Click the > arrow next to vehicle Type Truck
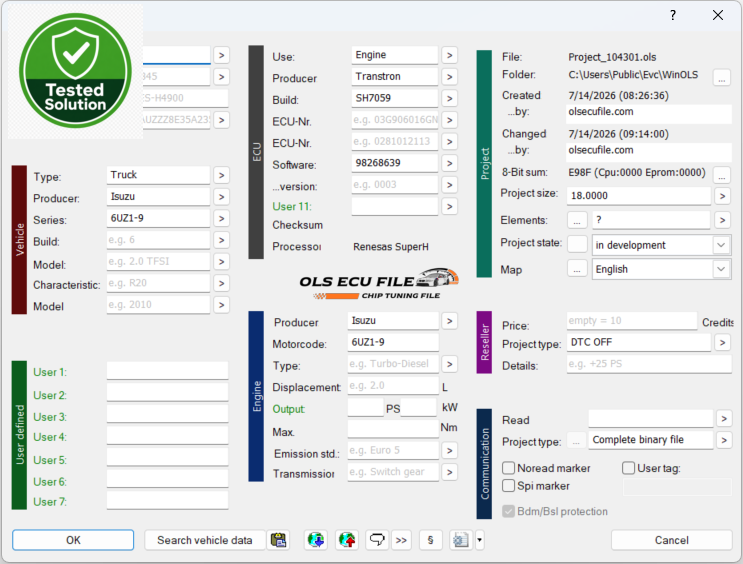The height and width of the screenshot is (564, 743). point(221,175)
